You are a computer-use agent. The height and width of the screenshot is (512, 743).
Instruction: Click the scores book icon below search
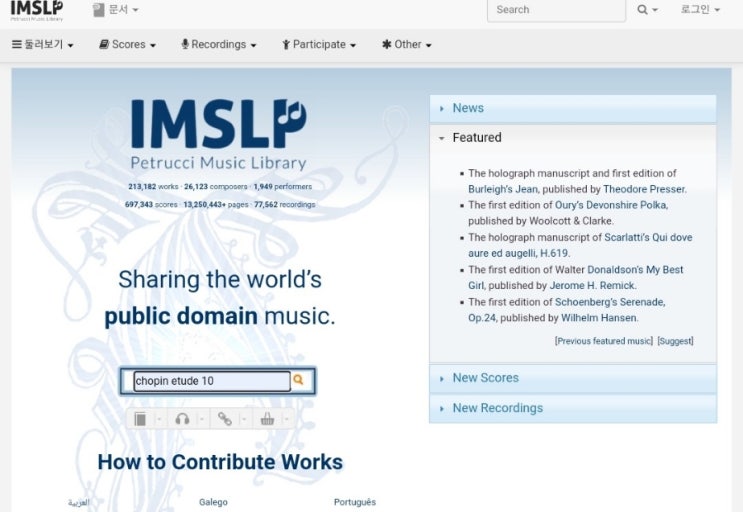click(x=141, y=419)
